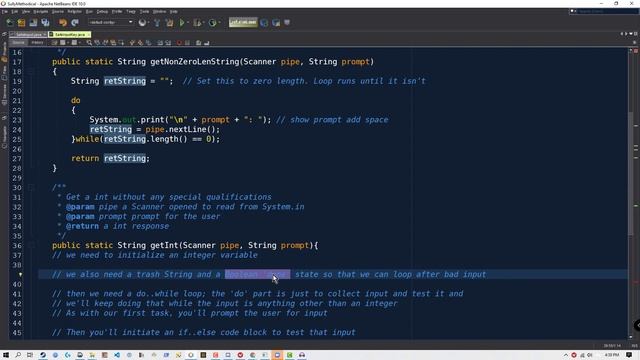Collapse the getInt method fold at line 36

(31, 245)
